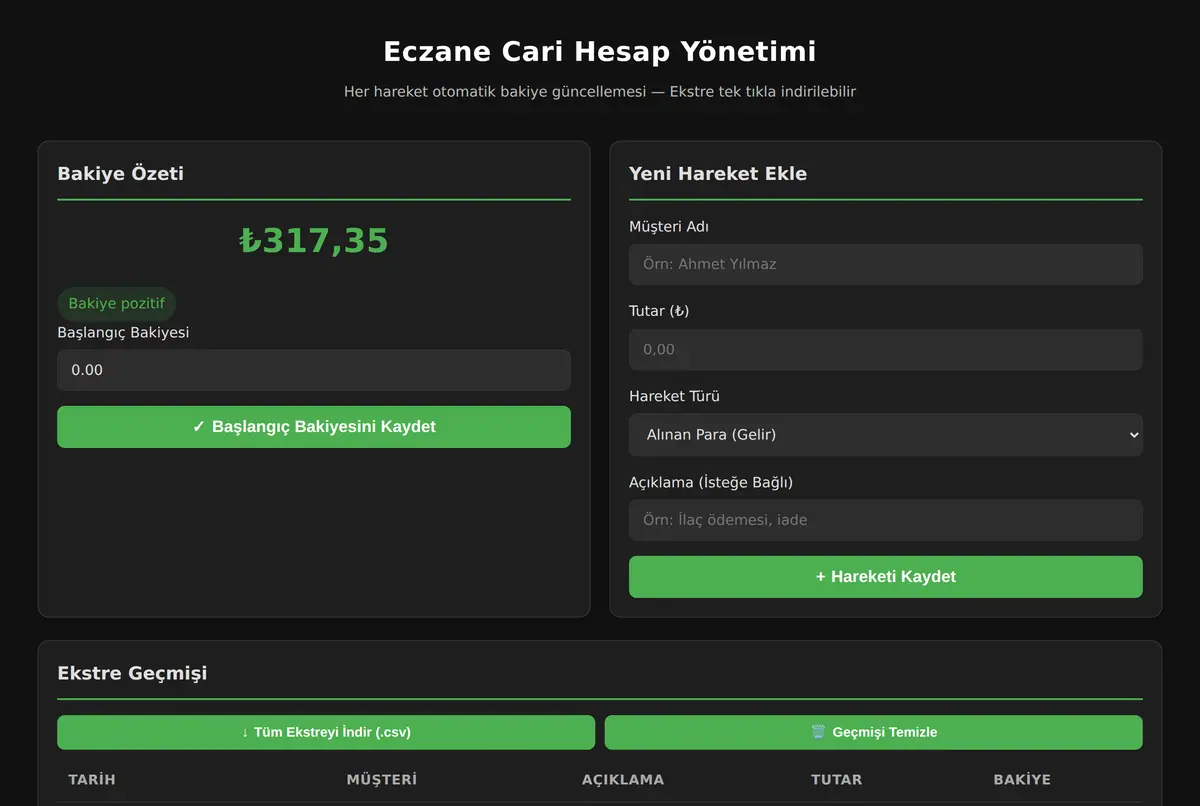Download full statement as .csv
This screenshot has width=1200, height=806.
tap(326, 732)
